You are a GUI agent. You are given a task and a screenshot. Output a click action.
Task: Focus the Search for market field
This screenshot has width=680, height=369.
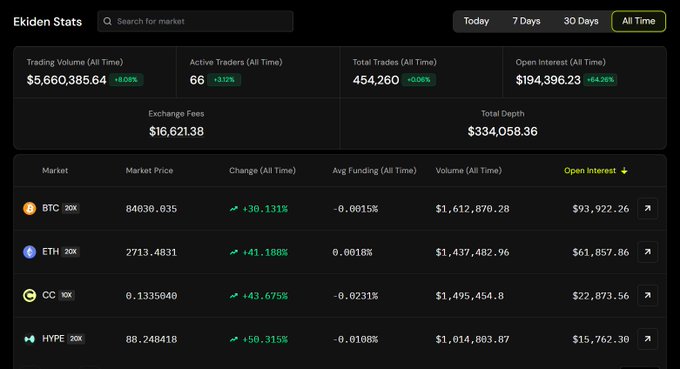195,21
